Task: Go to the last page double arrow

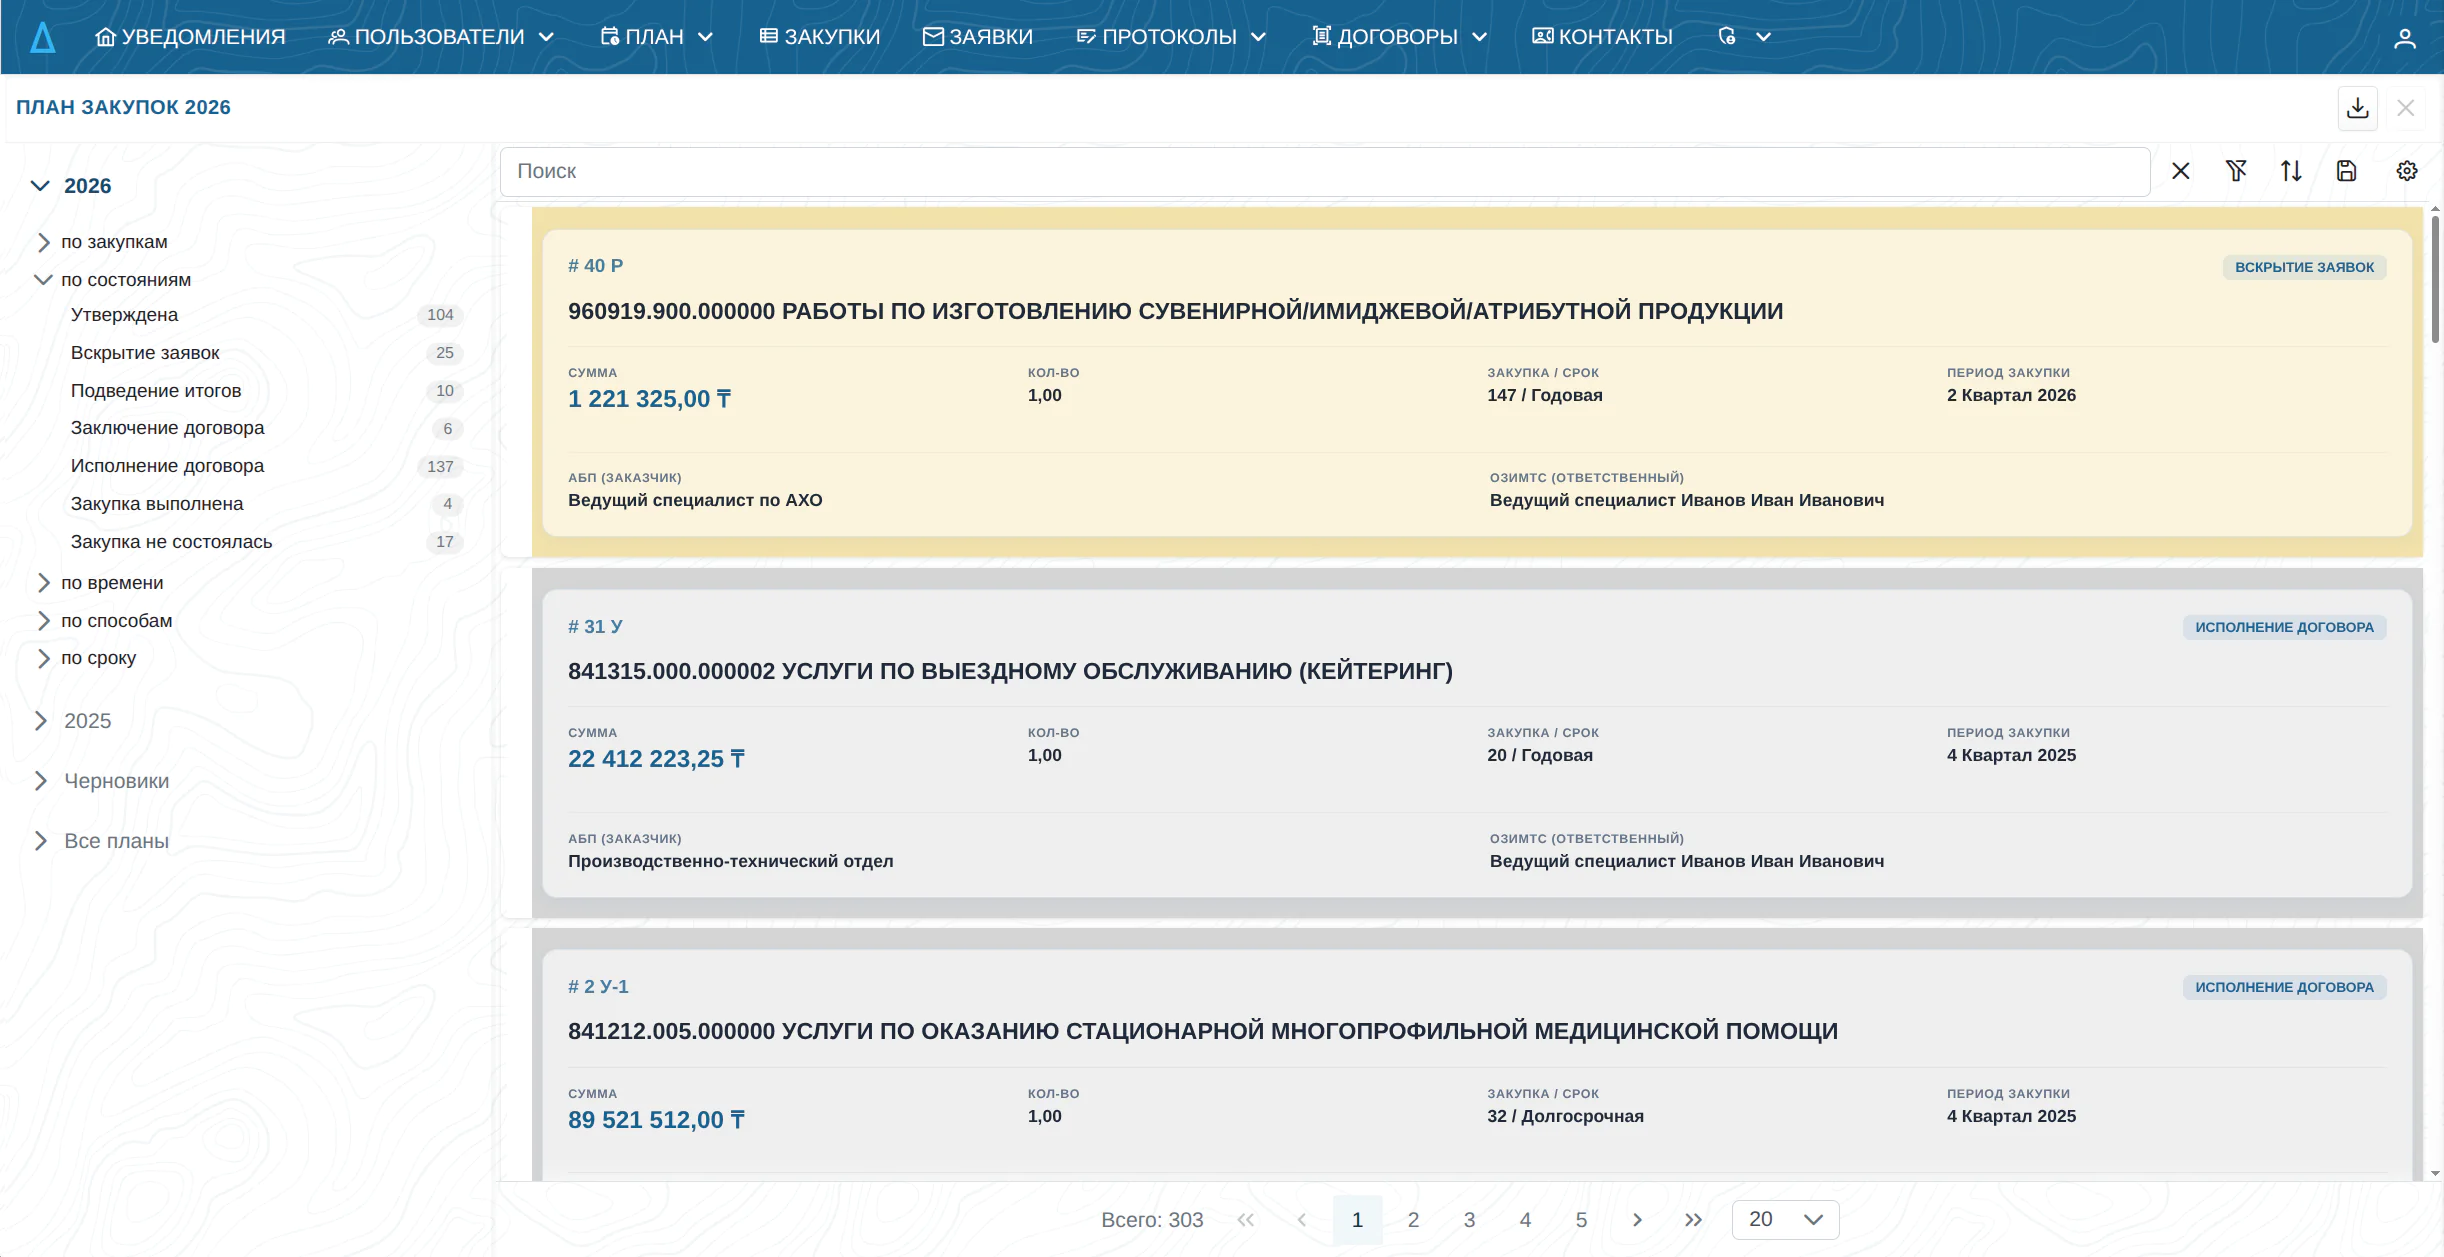Action: click(x=1693, y=1220)
